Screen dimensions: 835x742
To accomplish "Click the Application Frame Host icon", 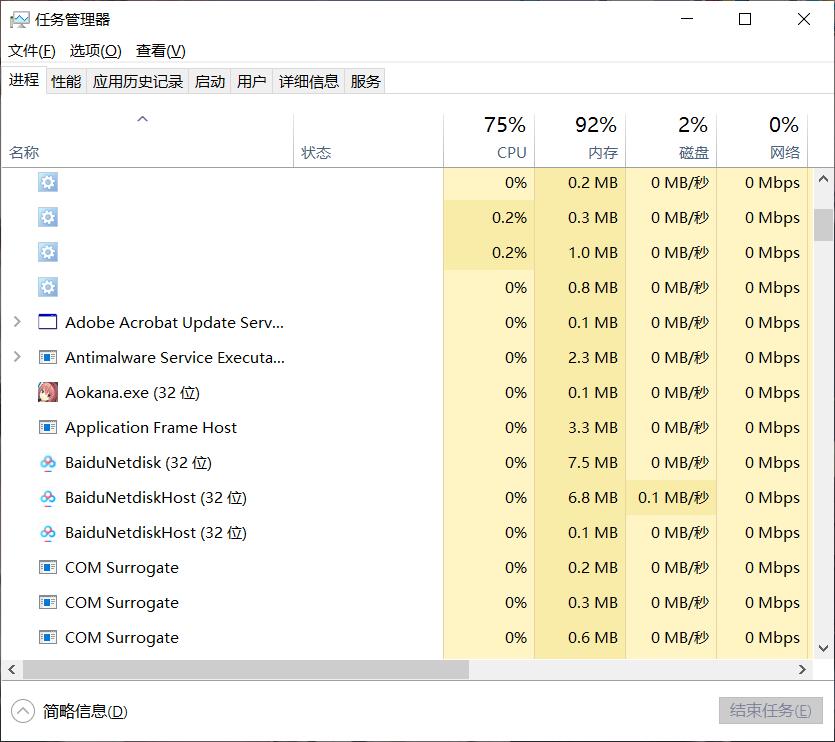I will [48, 427].
